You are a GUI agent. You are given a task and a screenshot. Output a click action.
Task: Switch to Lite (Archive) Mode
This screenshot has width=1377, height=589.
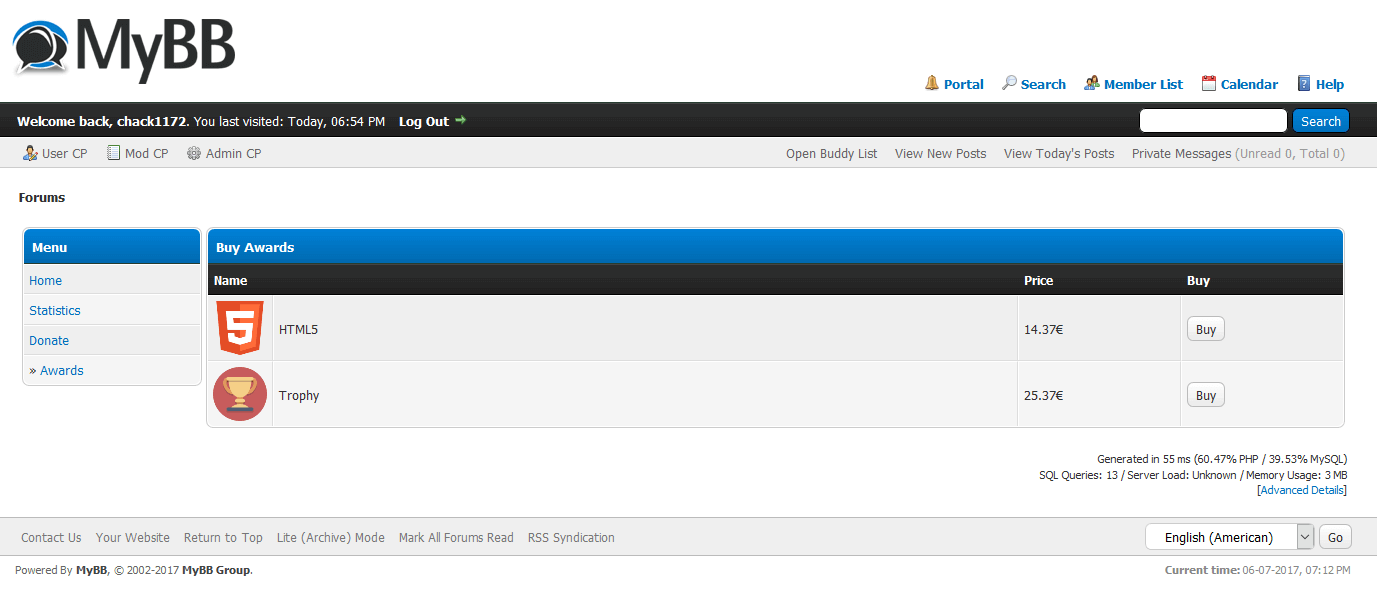pyautogui.click(x=331, y=537)
